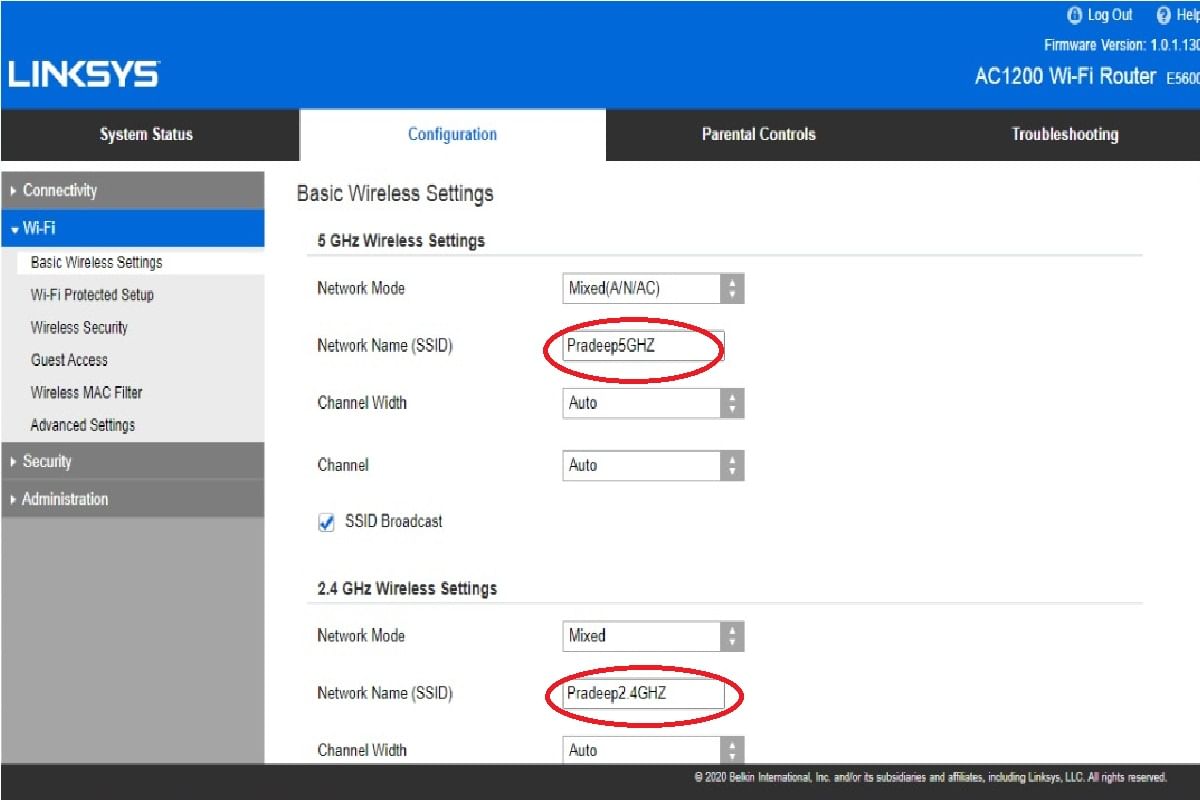Image resolution: width=1200 pixels, height=800 pixels.
Task: Open the 2.4 GHz Channel Width dropdown
Action: click(x=653, y=750)
